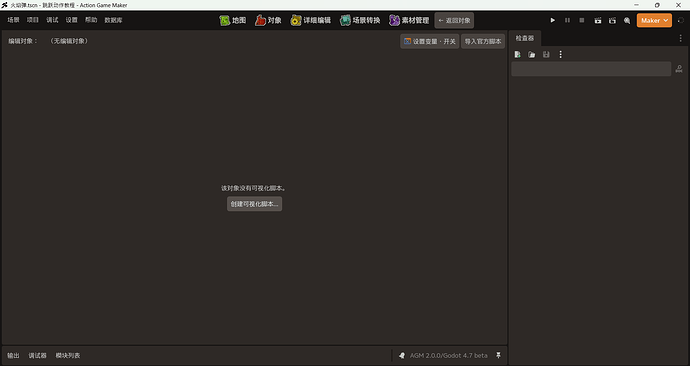Open the 调试器 debugger panel
The width and height of the screenshot is (690, 366).
click(37, 355)
